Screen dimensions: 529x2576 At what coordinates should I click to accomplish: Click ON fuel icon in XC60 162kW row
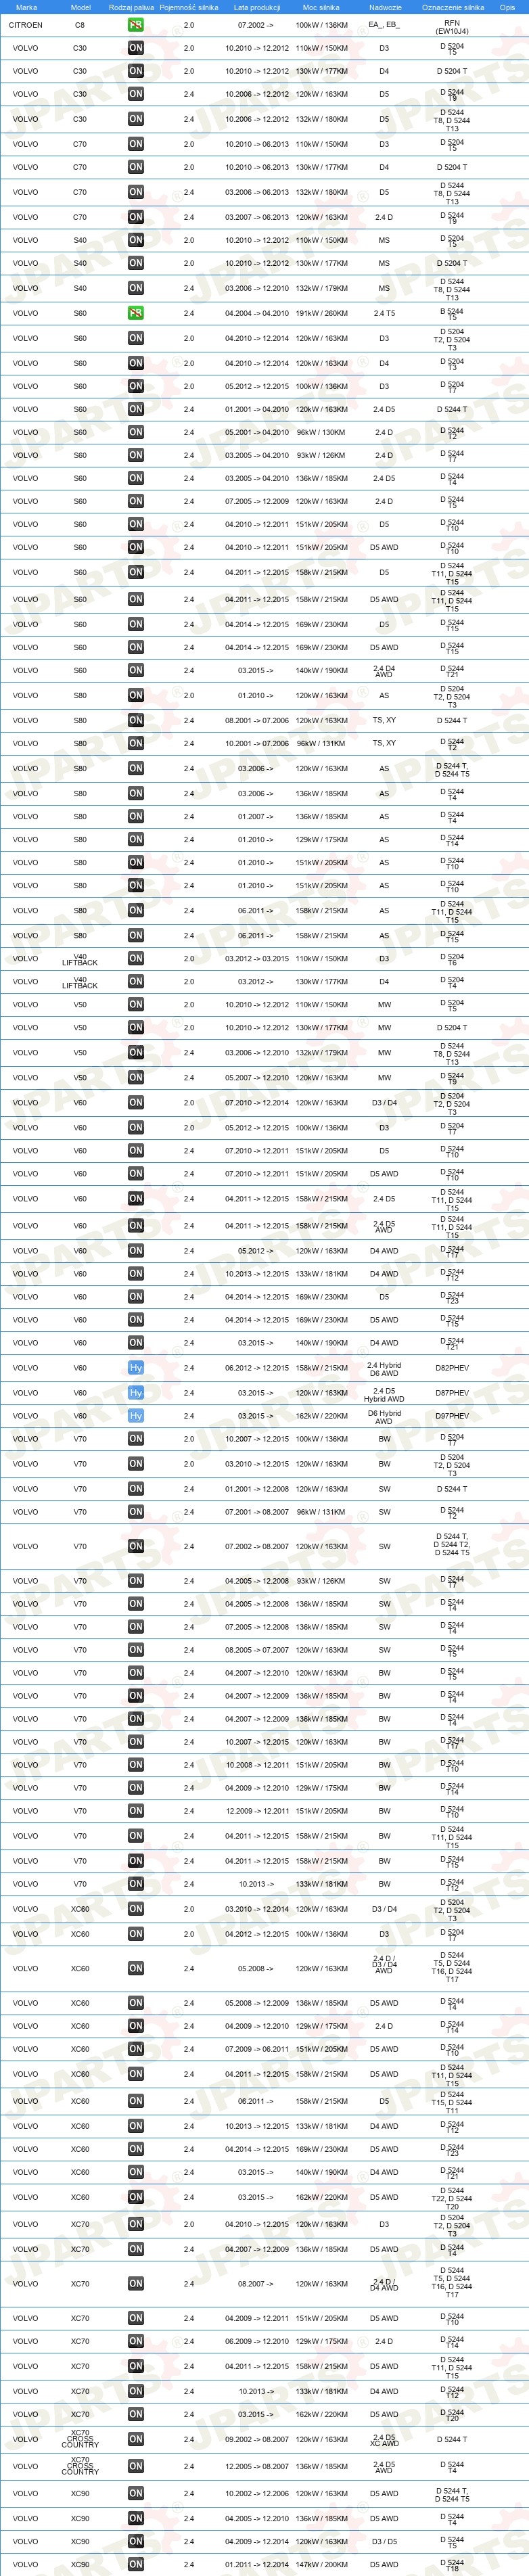(x=135, y=2197)
